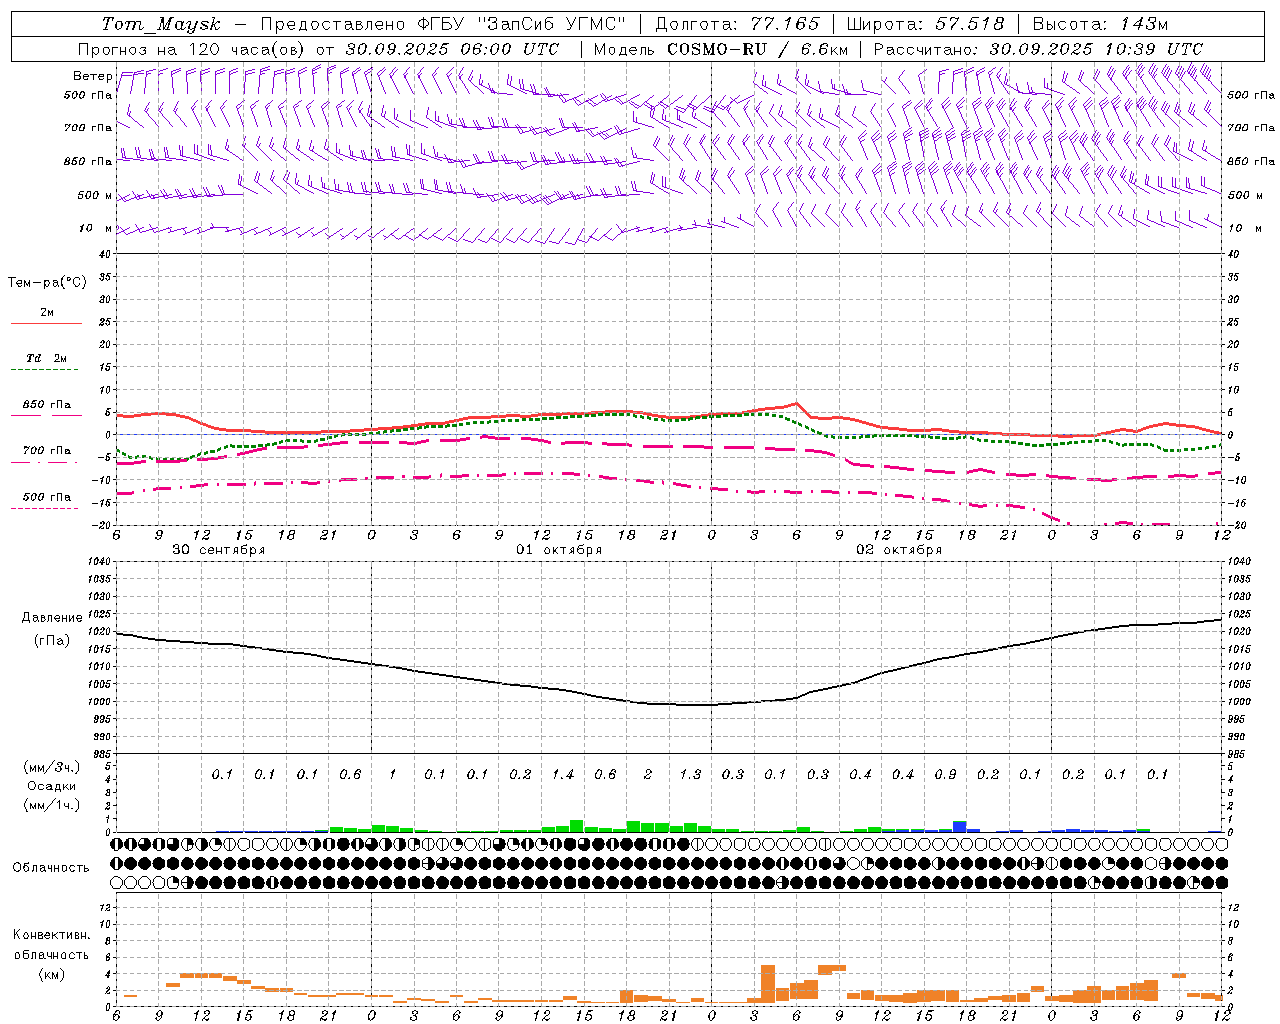The image size is (1280, 1024).
Task: Click the 'Рассчитано: 30.09.2025 10:39 UTC' timestamp
Action: point(1038,49)
